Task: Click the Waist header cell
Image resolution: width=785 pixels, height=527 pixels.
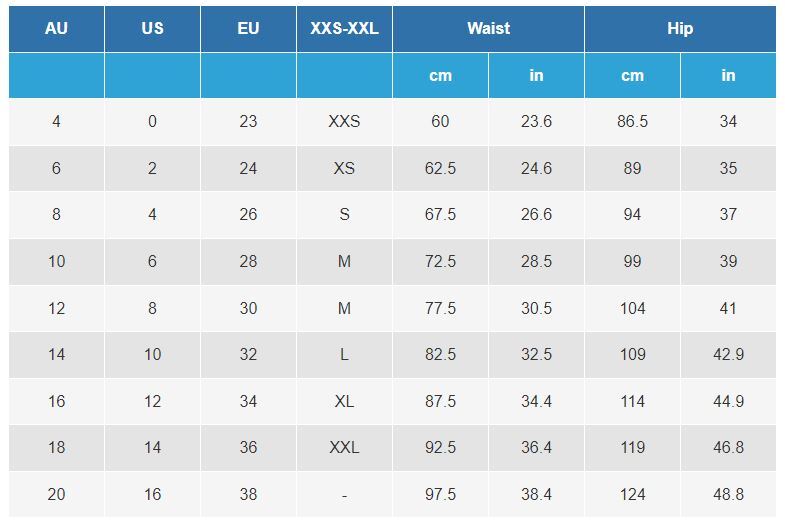Action: (488, 28)
